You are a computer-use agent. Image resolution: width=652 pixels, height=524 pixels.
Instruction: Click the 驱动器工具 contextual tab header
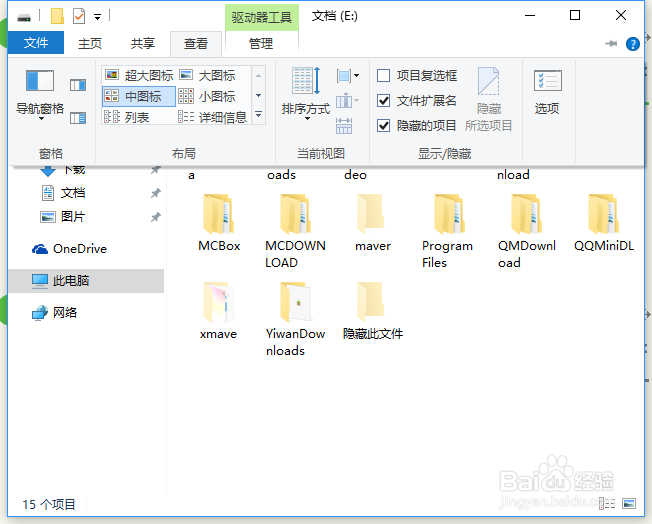262,17
